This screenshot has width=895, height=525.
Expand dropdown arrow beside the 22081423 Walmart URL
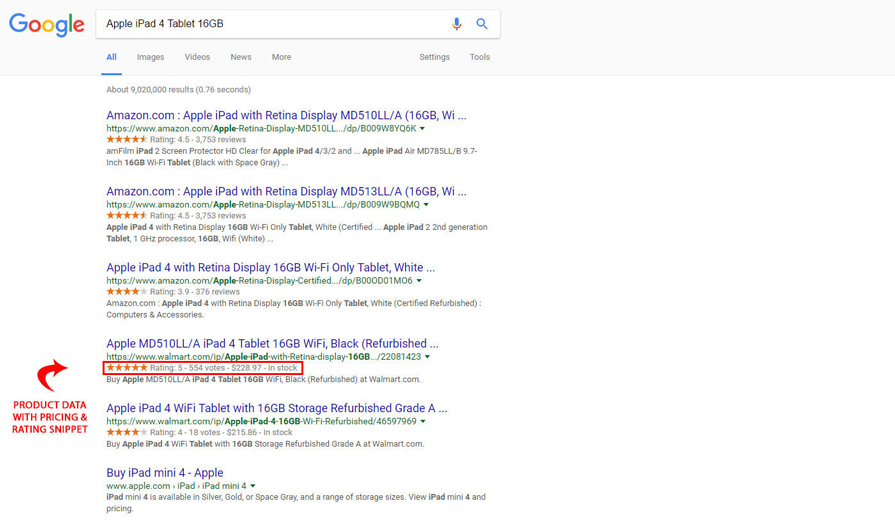(x=427, y=357)
